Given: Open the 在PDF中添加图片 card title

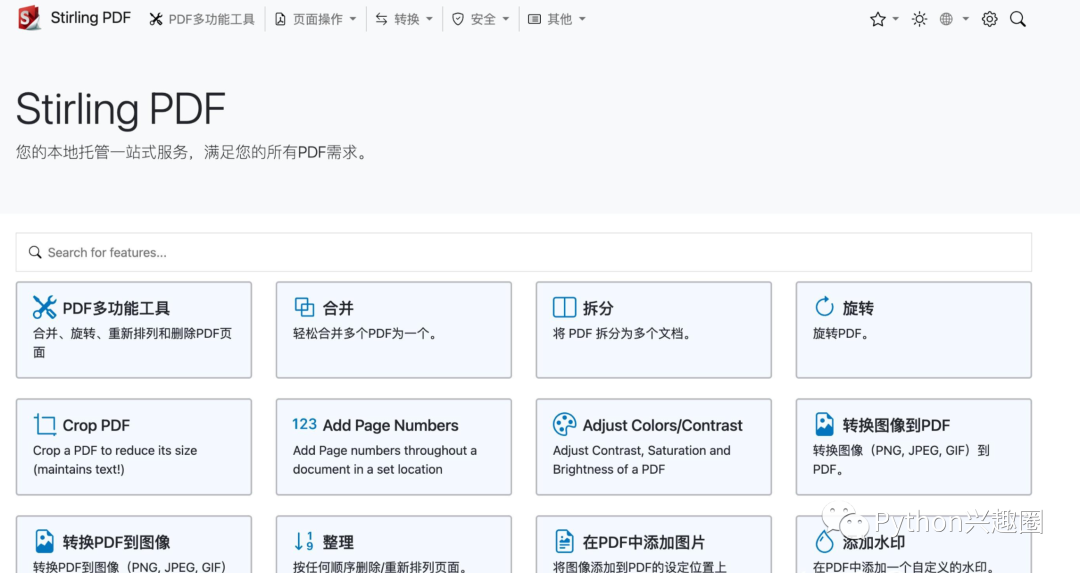Looking at the screenshot, I should coord(644,543).
